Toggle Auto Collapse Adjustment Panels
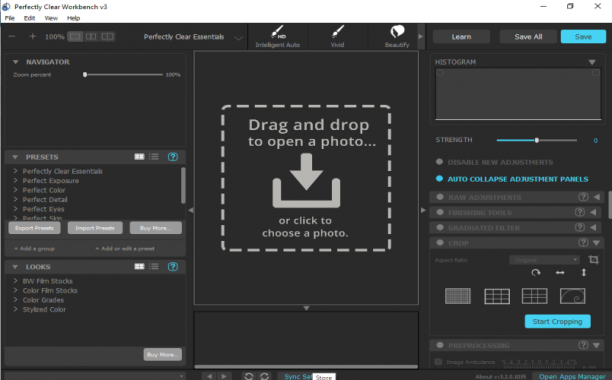This screenshot has width=612, height=380. coord(439,179)
